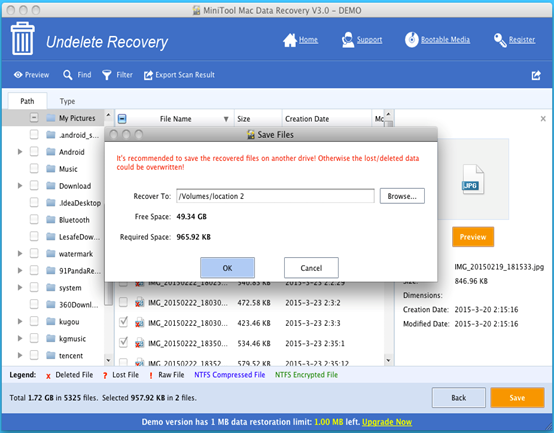Viewport: 554px width, 433px height.
Task: Click deleted file icon of 534.46 KB image
Action: (140, 343)
